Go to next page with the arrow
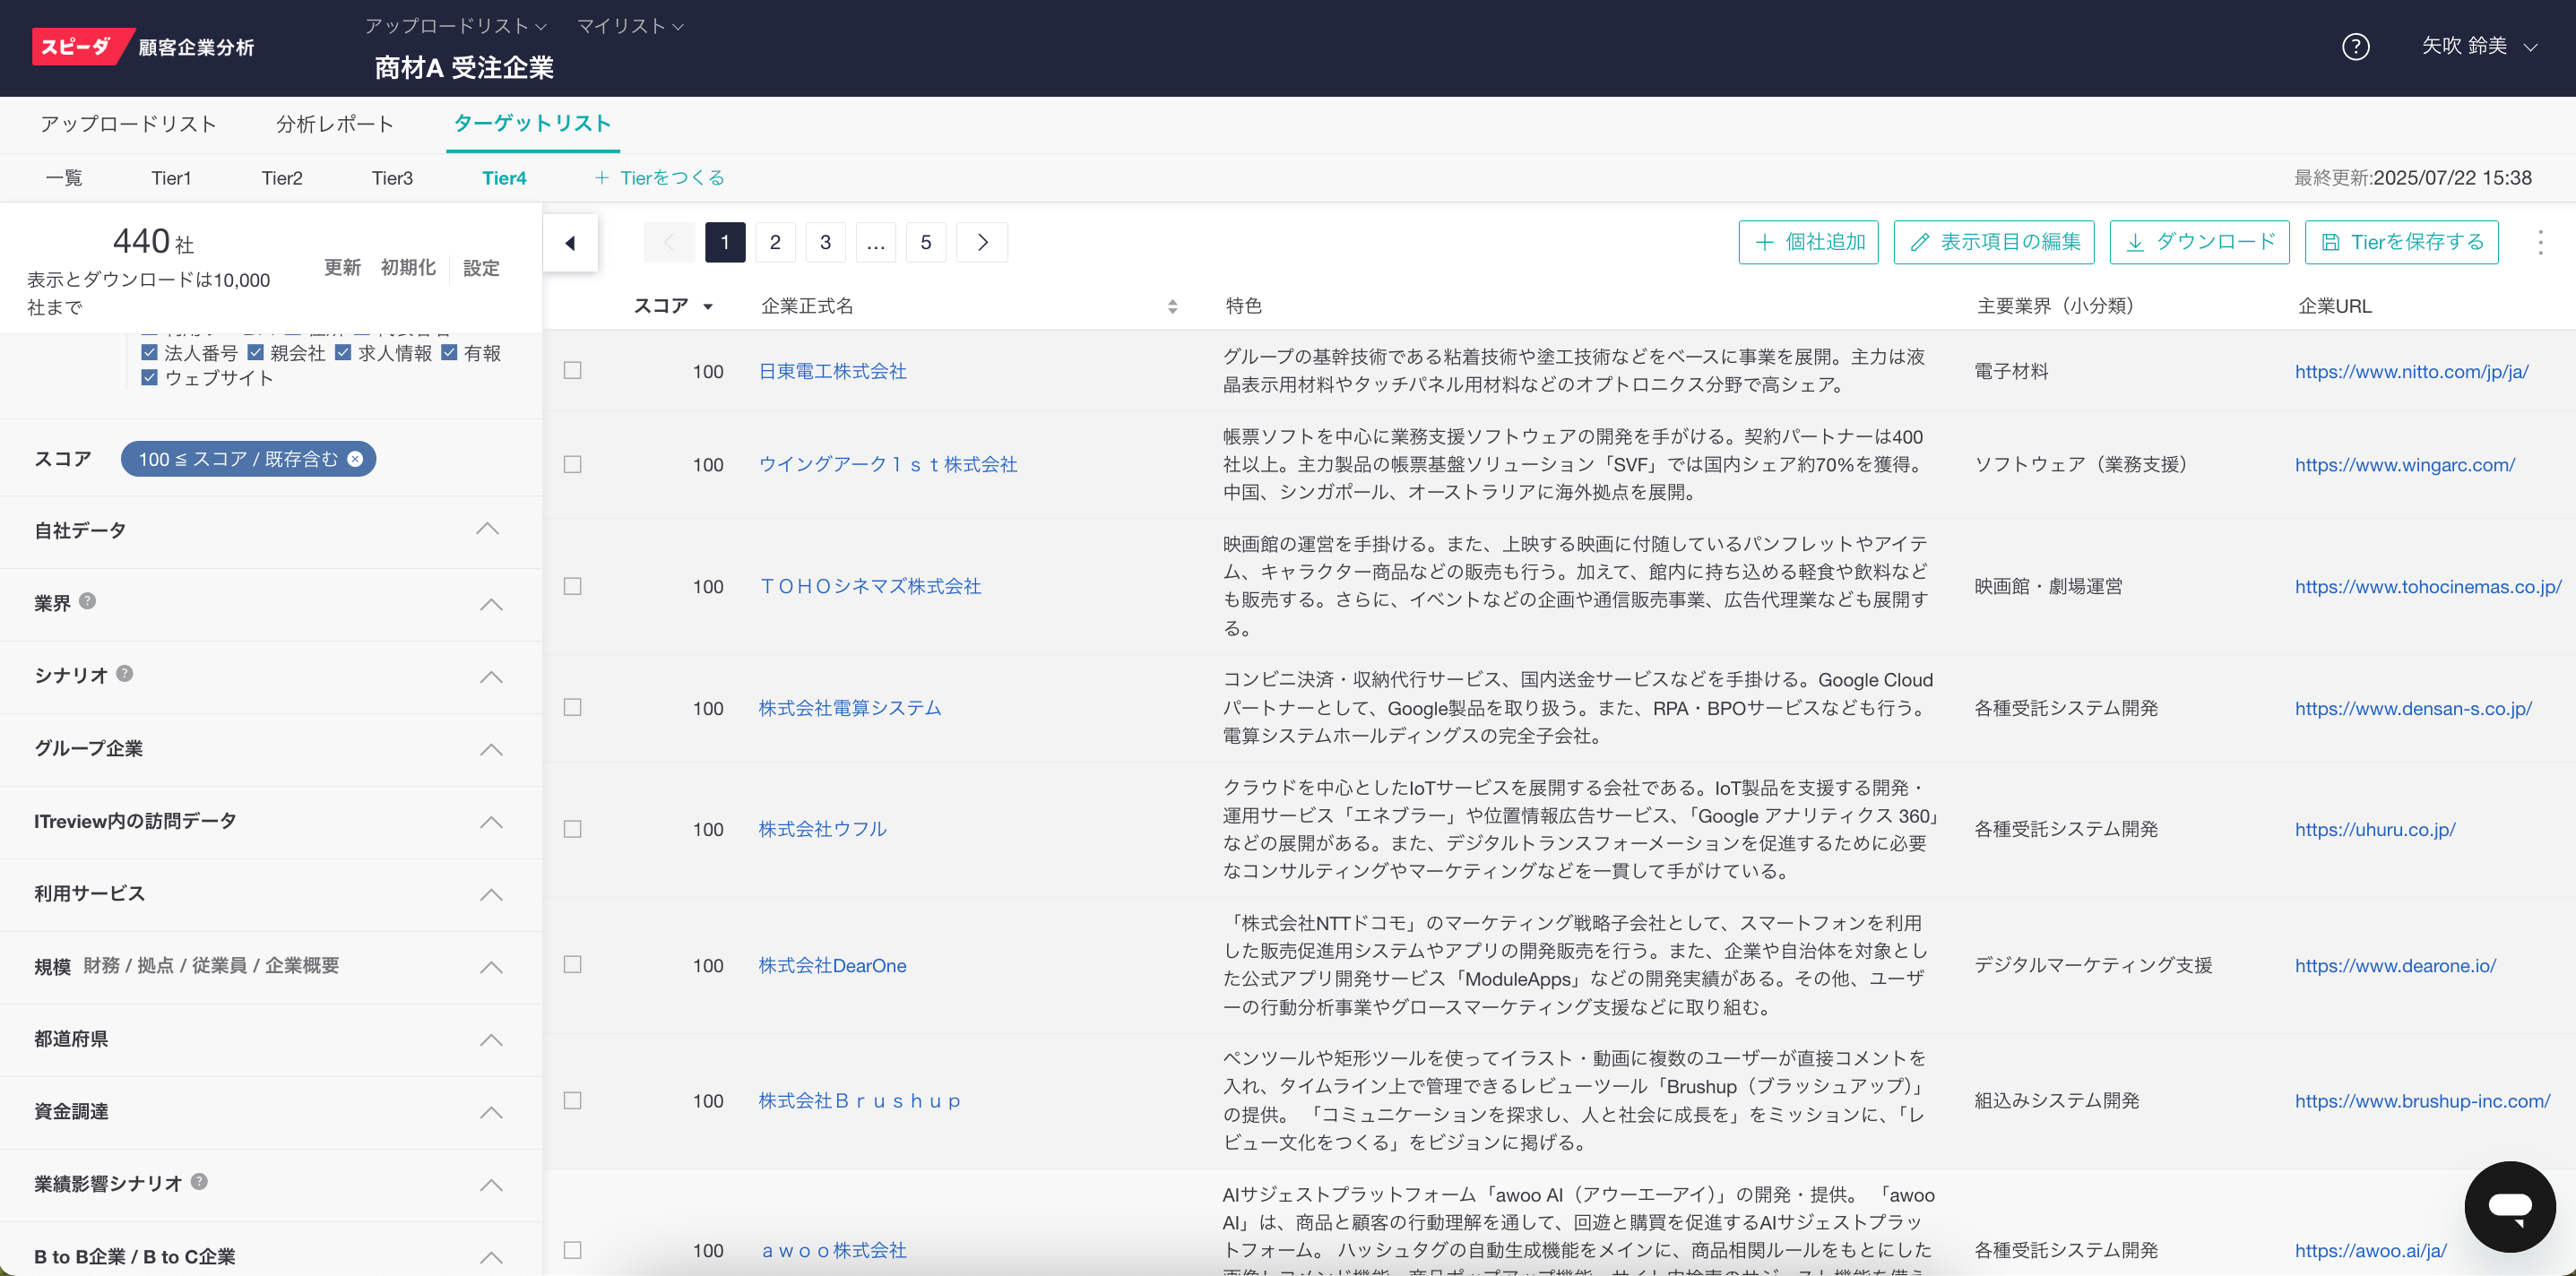The height and width of the screenshot is (1276, 2576). point(982,243)
